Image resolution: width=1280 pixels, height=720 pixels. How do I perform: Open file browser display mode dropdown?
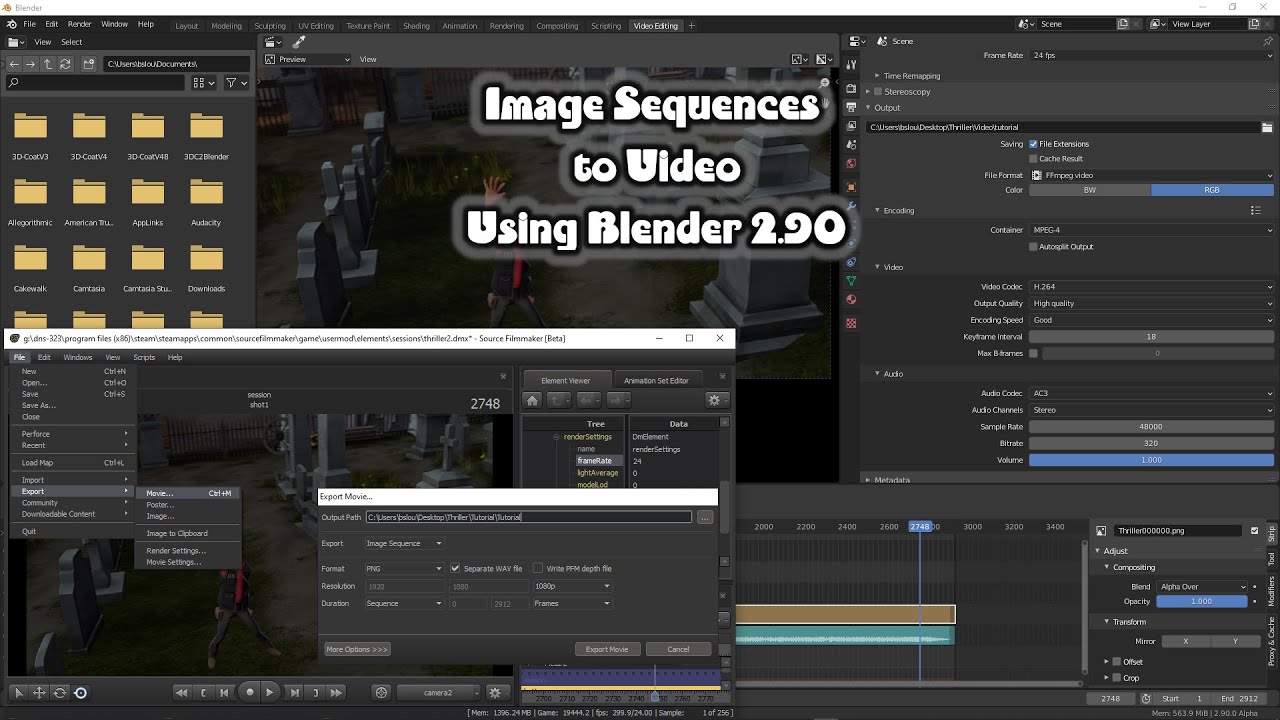point(203,83)
